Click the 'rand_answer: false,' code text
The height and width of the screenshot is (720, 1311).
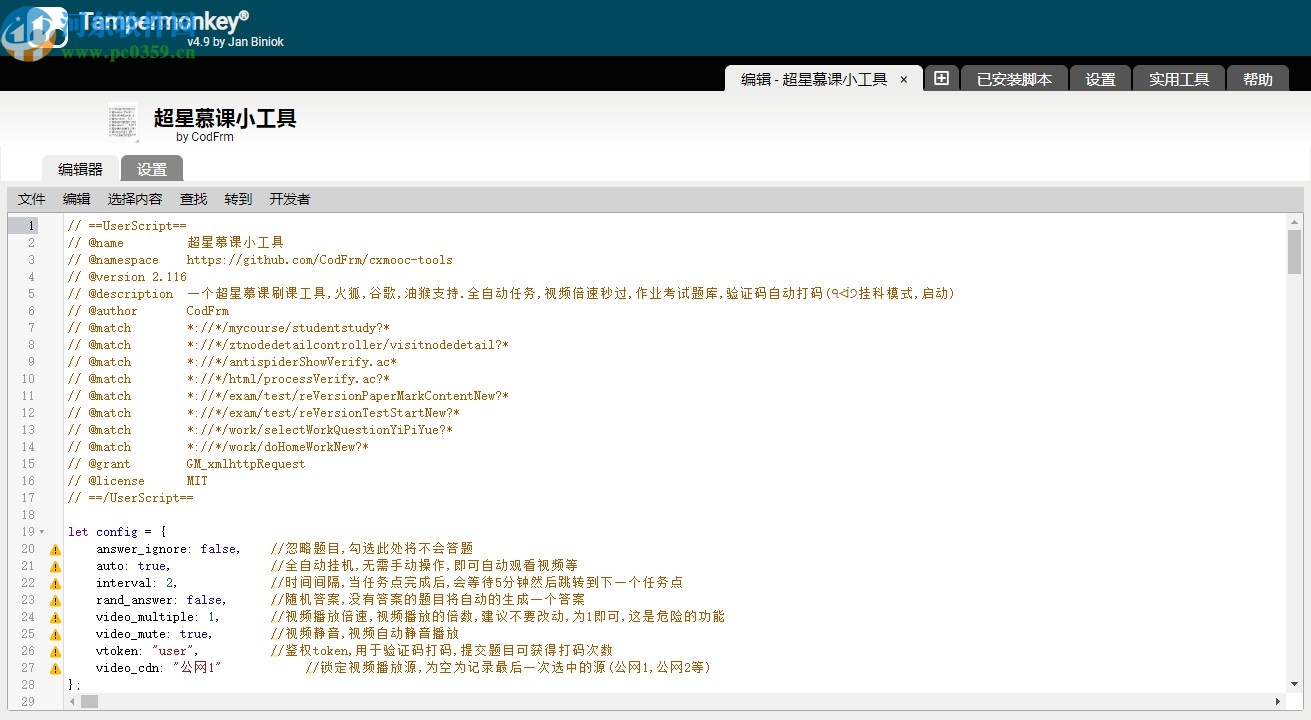click(x=161, y=600)
